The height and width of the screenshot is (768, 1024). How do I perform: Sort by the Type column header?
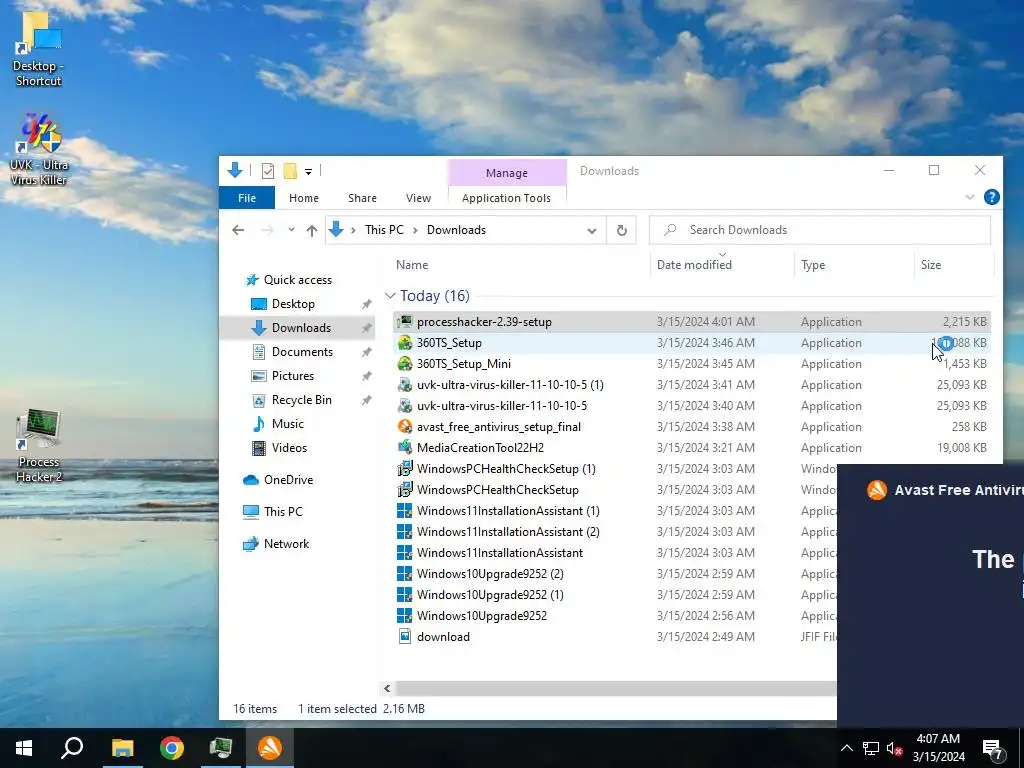tap(813, 264)
